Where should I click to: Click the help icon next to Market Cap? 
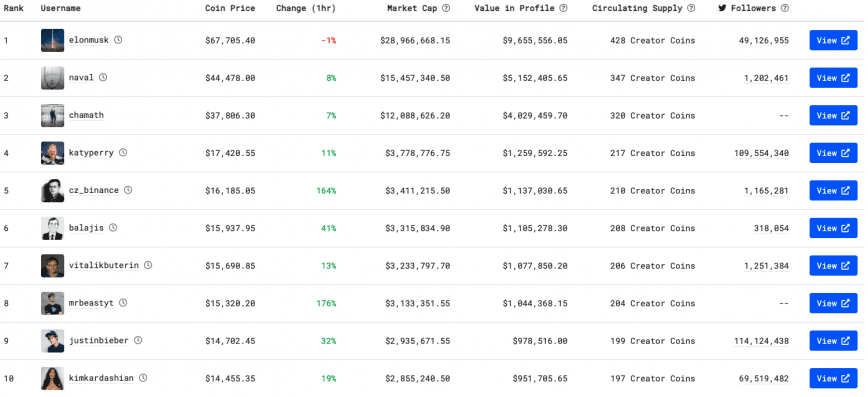click(x=446, y=8)
